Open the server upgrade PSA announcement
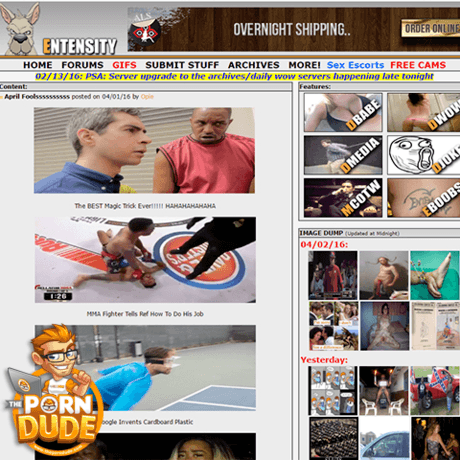The height and width of the screenshot is (460, 460). point(234,76)
